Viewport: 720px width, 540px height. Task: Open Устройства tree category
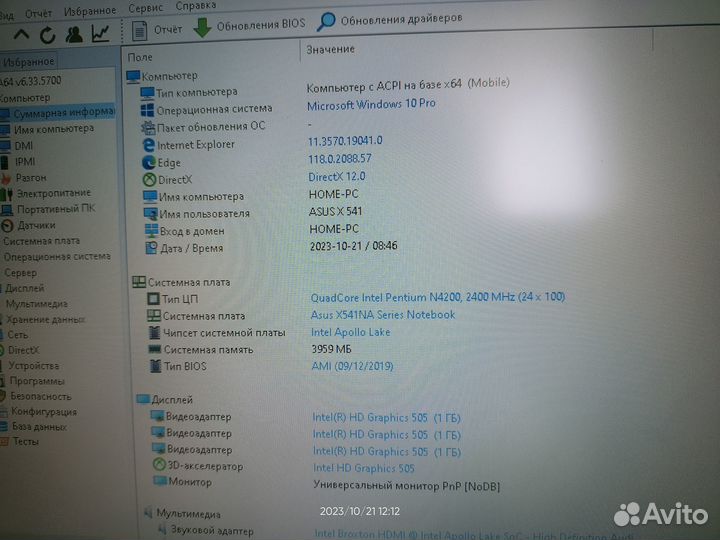point(34,366)
